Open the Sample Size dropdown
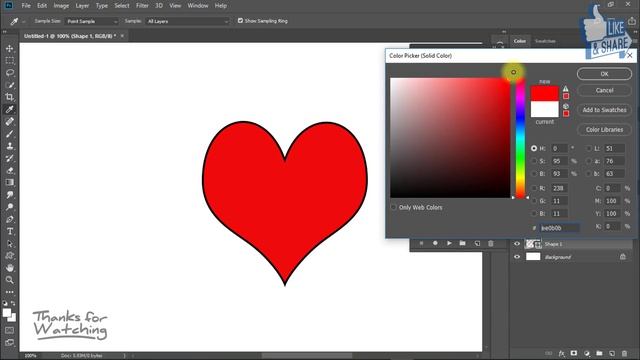This screenshot has height=360, width=640. [92, 21]
